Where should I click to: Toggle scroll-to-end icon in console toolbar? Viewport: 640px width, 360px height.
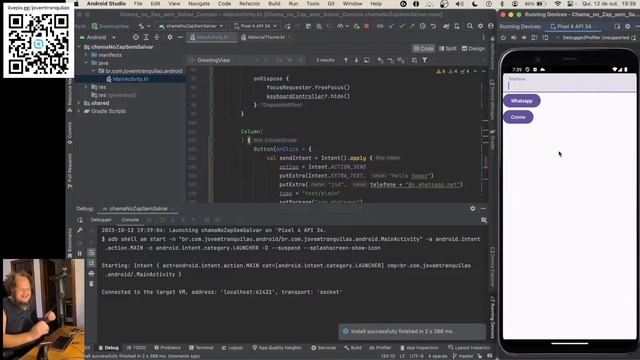91,263
